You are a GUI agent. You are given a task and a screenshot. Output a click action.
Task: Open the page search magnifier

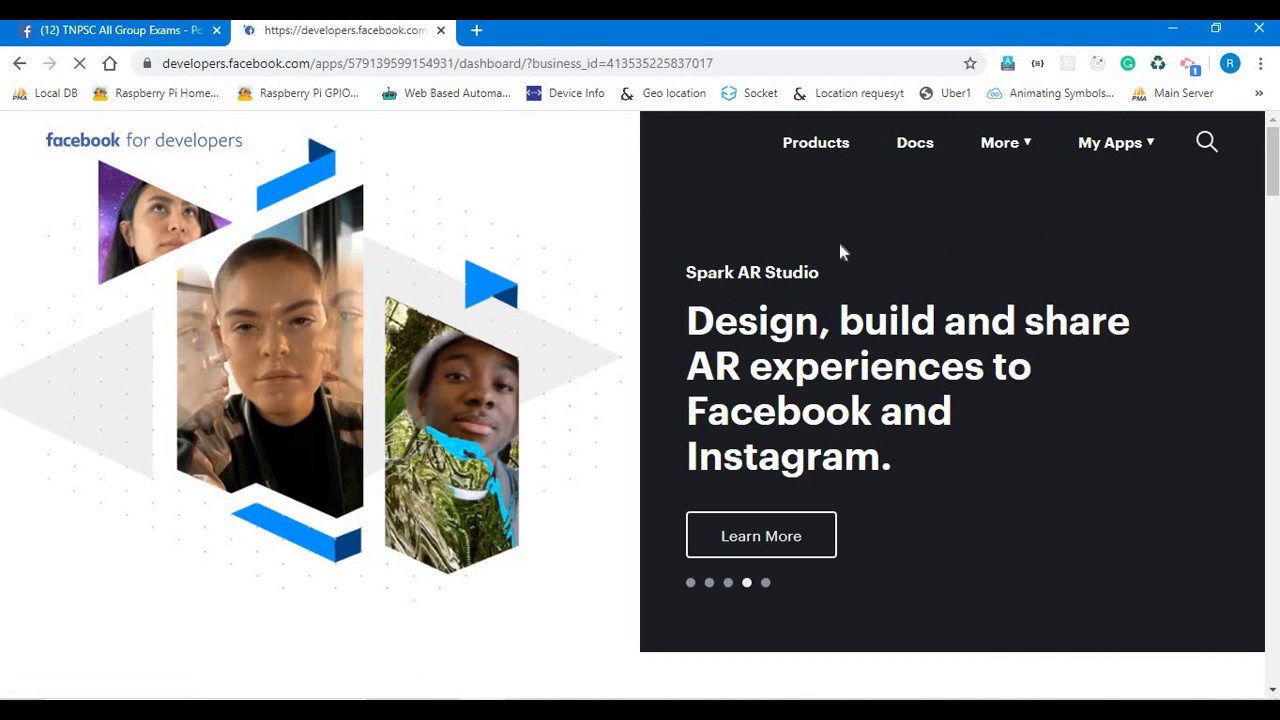(1207, 142)
